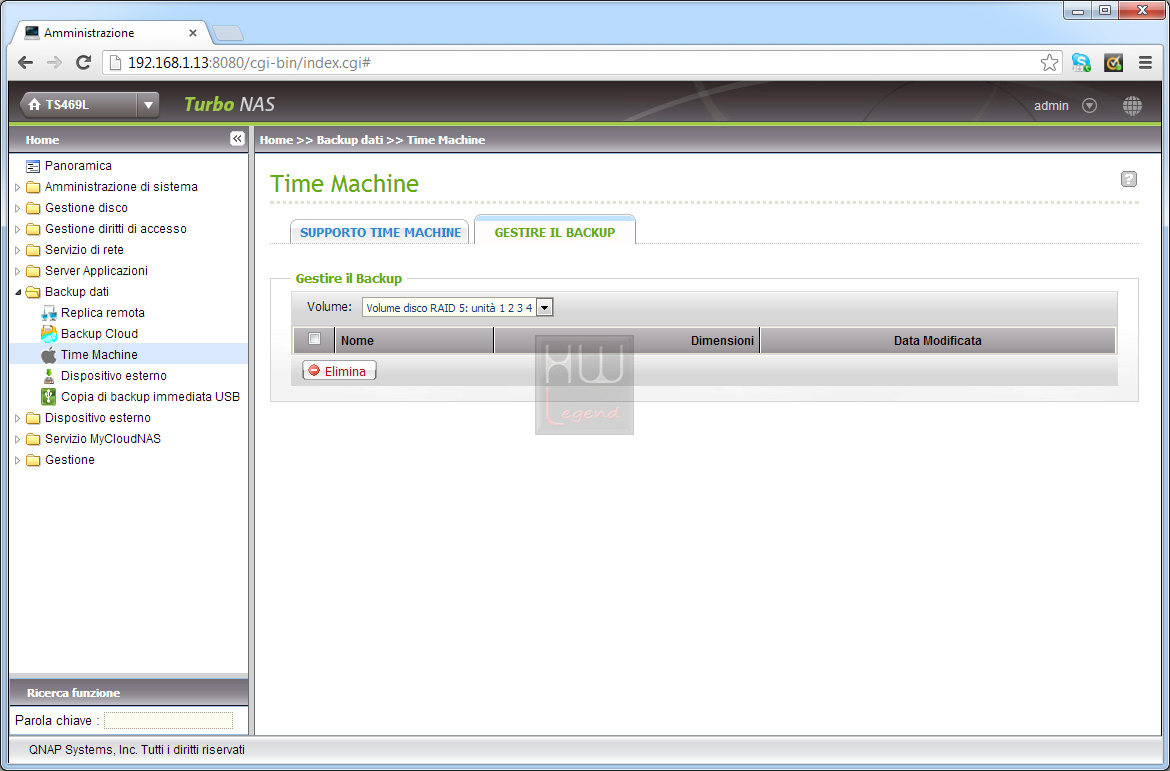
Task: Click the Replica remota icon
Action: [49, 313]
